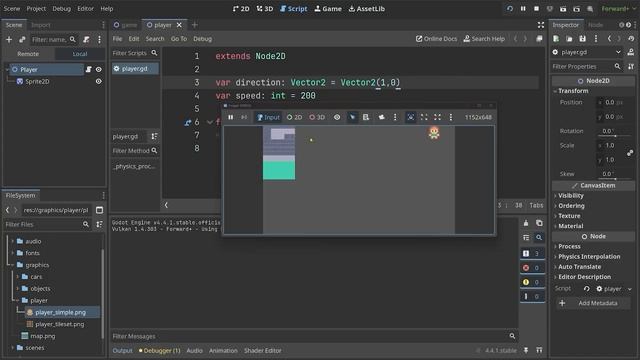The image size is (640, 360).
Task: Pause the game in the embedded game toolbar
Action: coord(231,118)
